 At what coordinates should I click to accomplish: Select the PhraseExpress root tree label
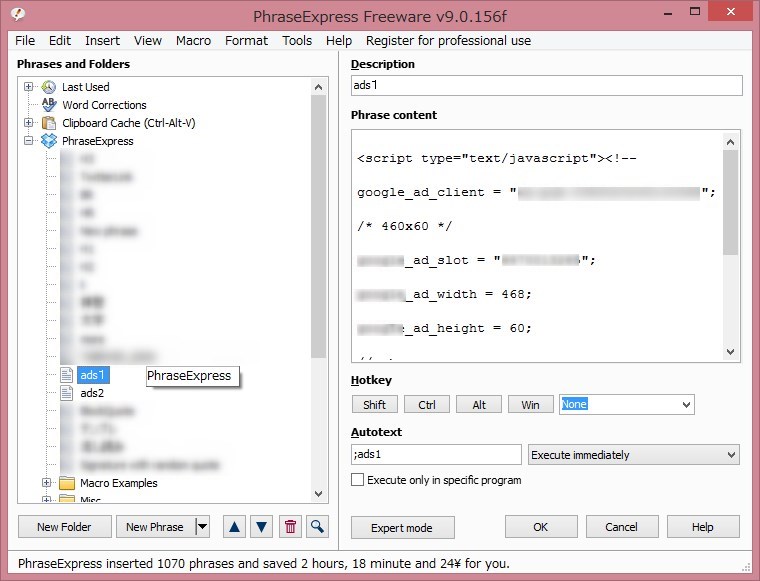(x=98, y=141)
